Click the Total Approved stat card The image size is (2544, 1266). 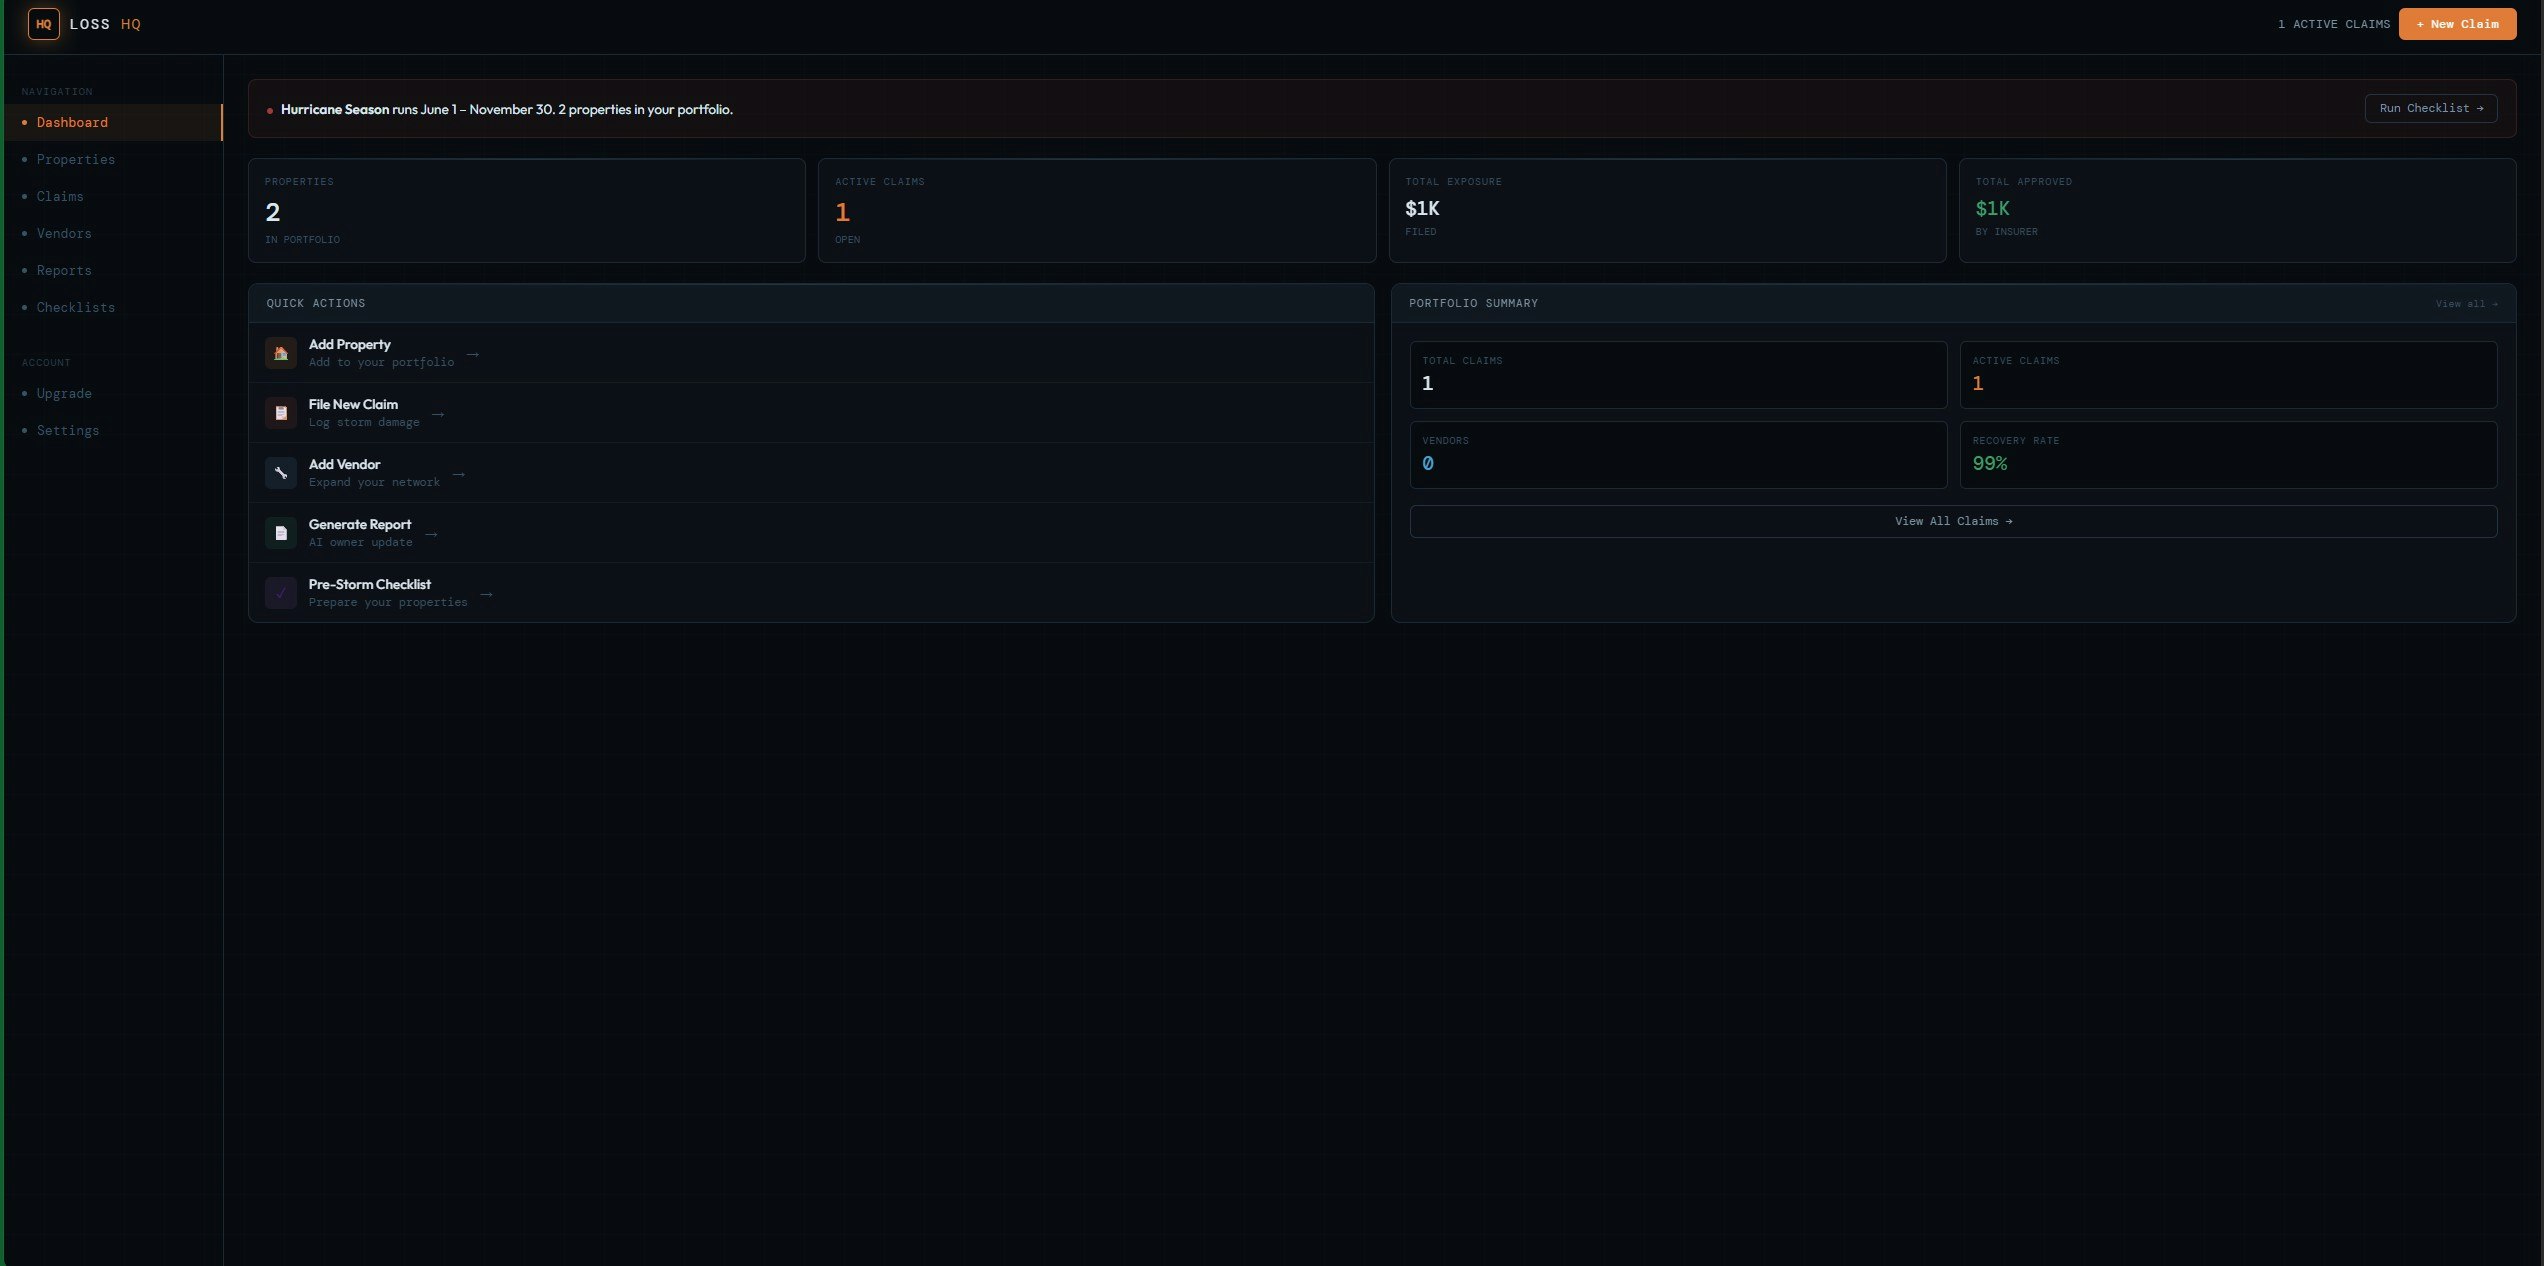point(2237,210)
